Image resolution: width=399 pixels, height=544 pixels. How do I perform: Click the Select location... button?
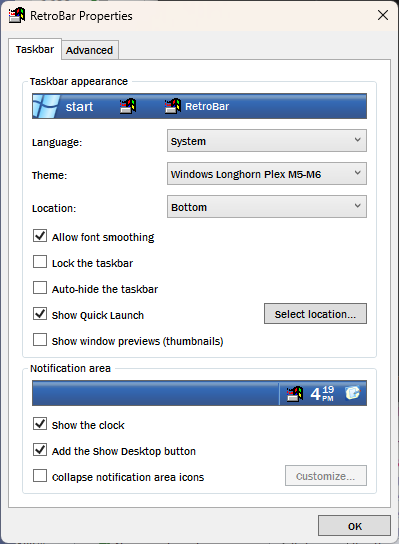(x=315, y=314)
